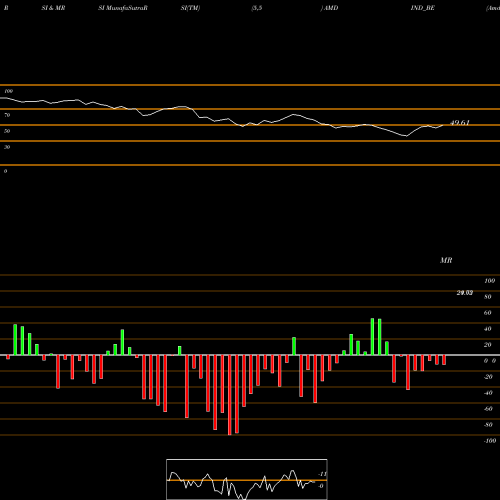The image size is (500, 500).
Task: Click the 'MR' panel title
Action: (446, 260)
